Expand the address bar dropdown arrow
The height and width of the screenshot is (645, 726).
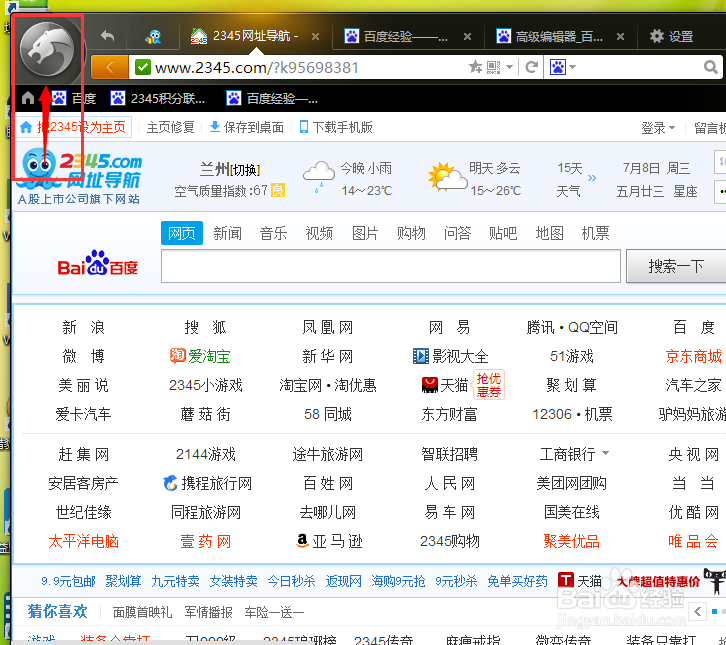click(x=509, y=68)
